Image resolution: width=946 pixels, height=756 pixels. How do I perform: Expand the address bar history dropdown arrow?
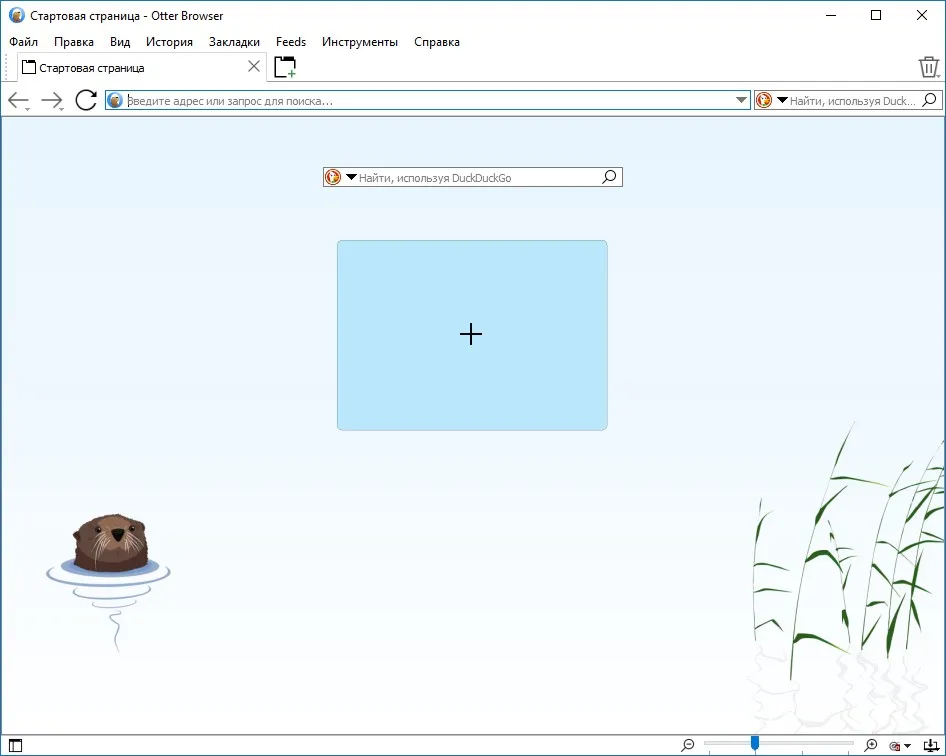tap(741, 100)
